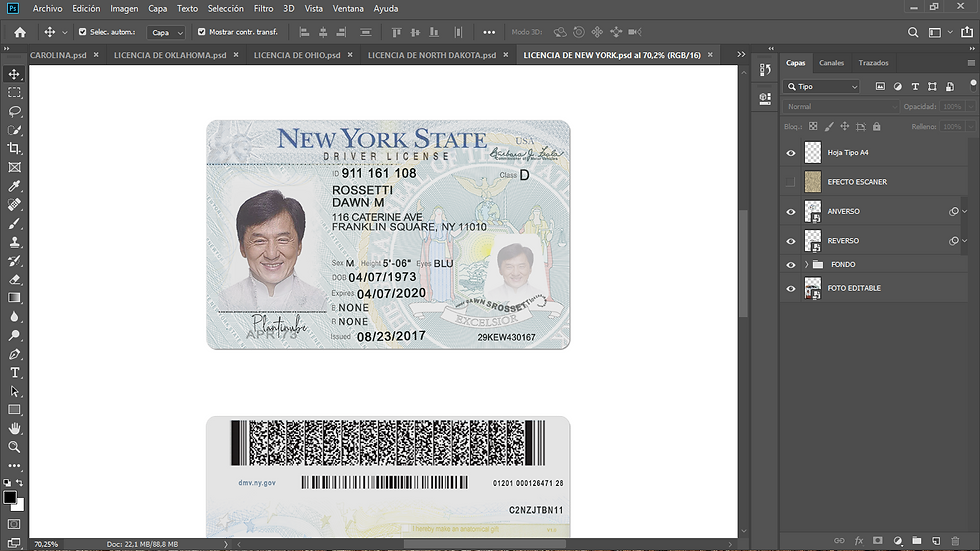Select the Zoom tool in toolbar

[15, 447]
